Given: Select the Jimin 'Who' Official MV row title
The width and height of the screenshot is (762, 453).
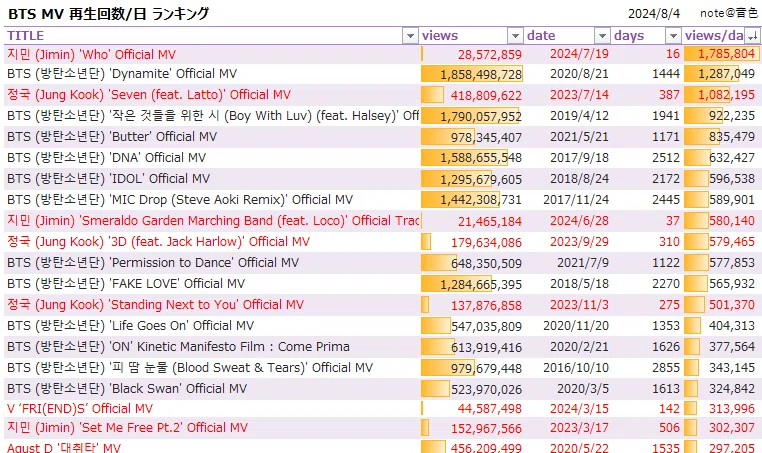Looking at the screenshot, I should 91,54.
